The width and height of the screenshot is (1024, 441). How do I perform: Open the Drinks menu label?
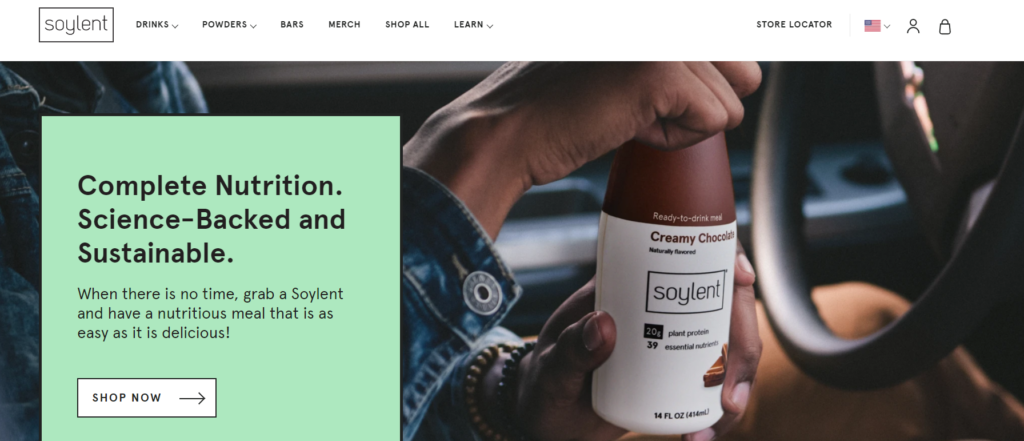152,25
